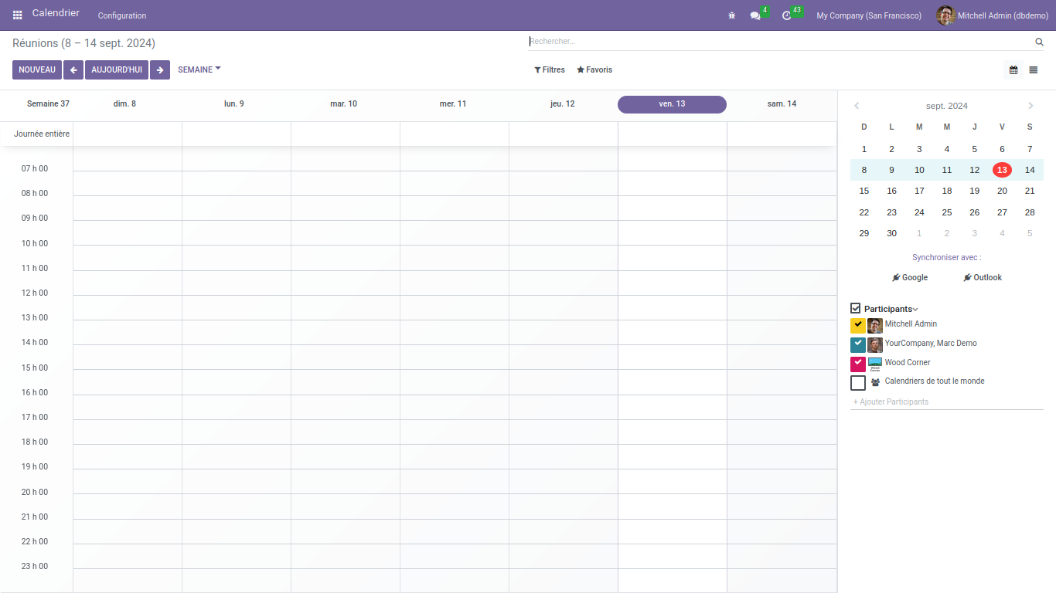Open the activities clock icon

(x=787, y=16)
